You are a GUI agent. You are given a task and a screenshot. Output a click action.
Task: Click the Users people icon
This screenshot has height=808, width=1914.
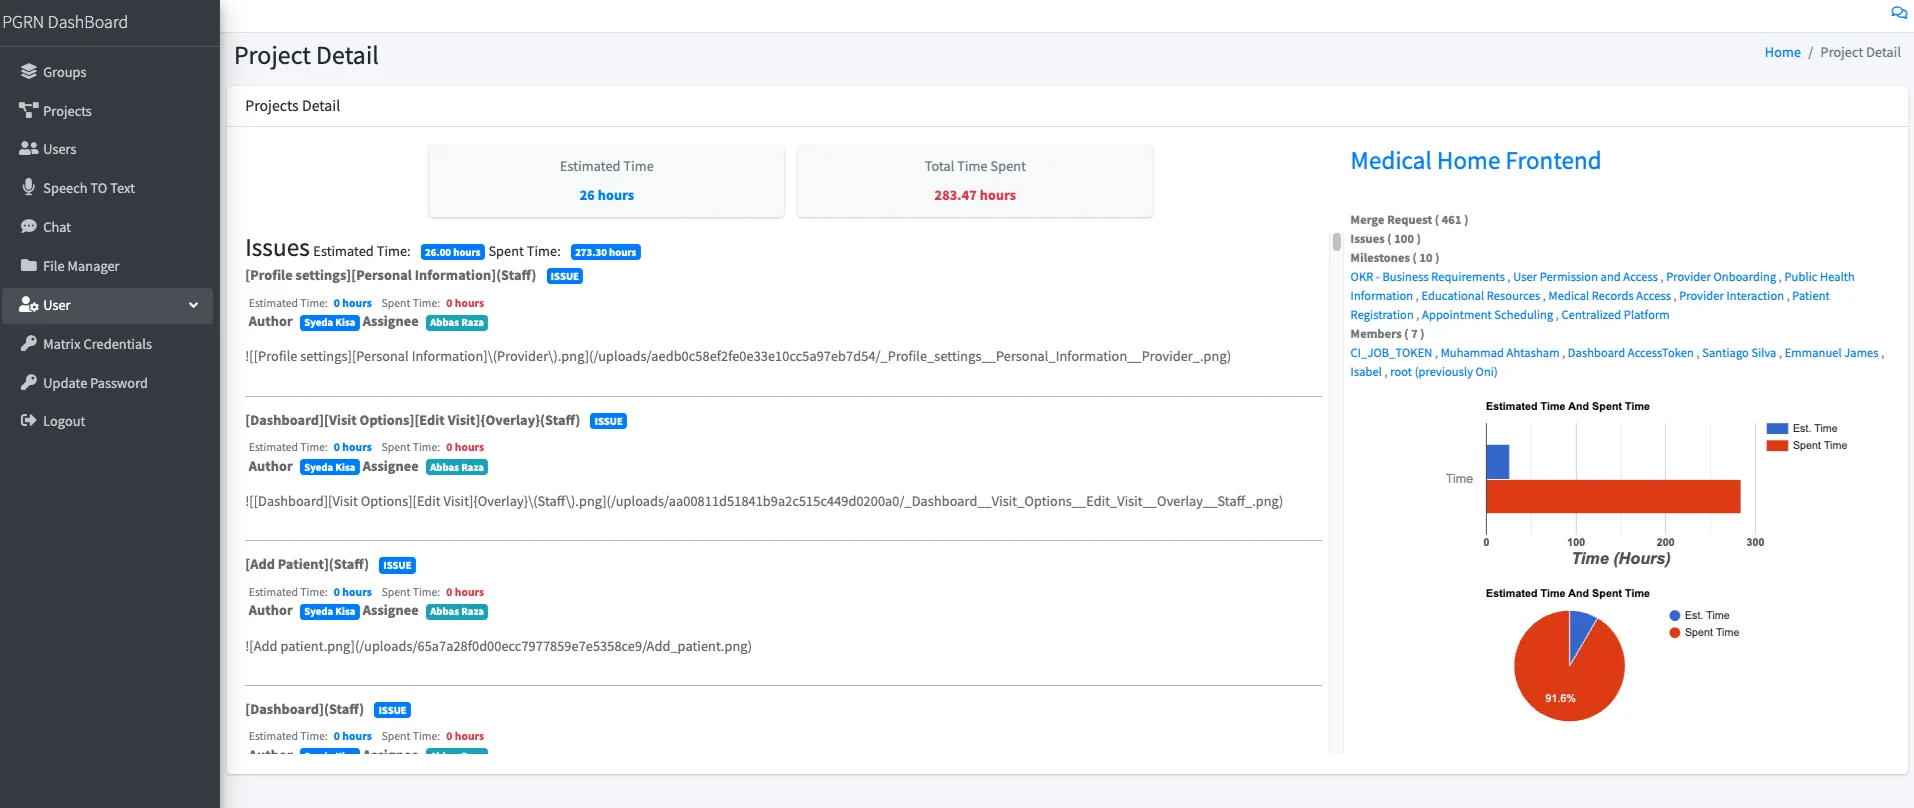pyautogui.click(x=28, y=149)
